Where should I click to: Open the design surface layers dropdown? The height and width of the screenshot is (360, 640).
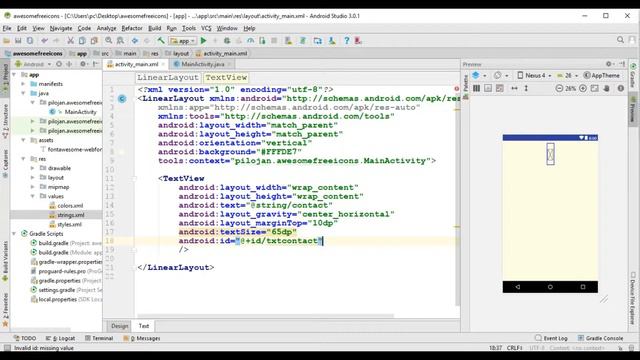pos(479,76)
